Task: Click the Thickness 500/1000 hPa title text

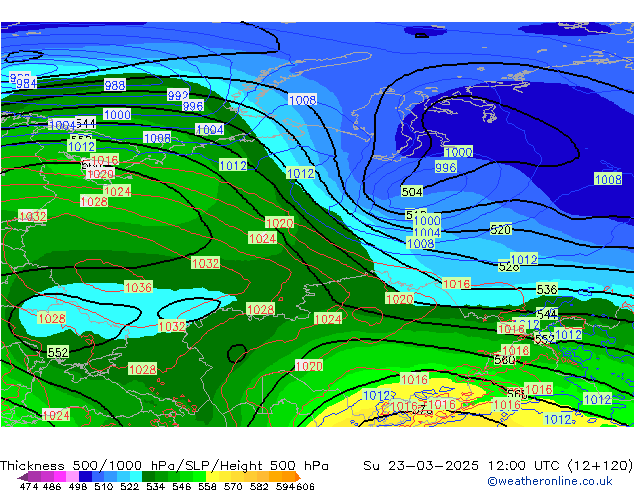Action: pyautogui.click(x=164, y=466)
